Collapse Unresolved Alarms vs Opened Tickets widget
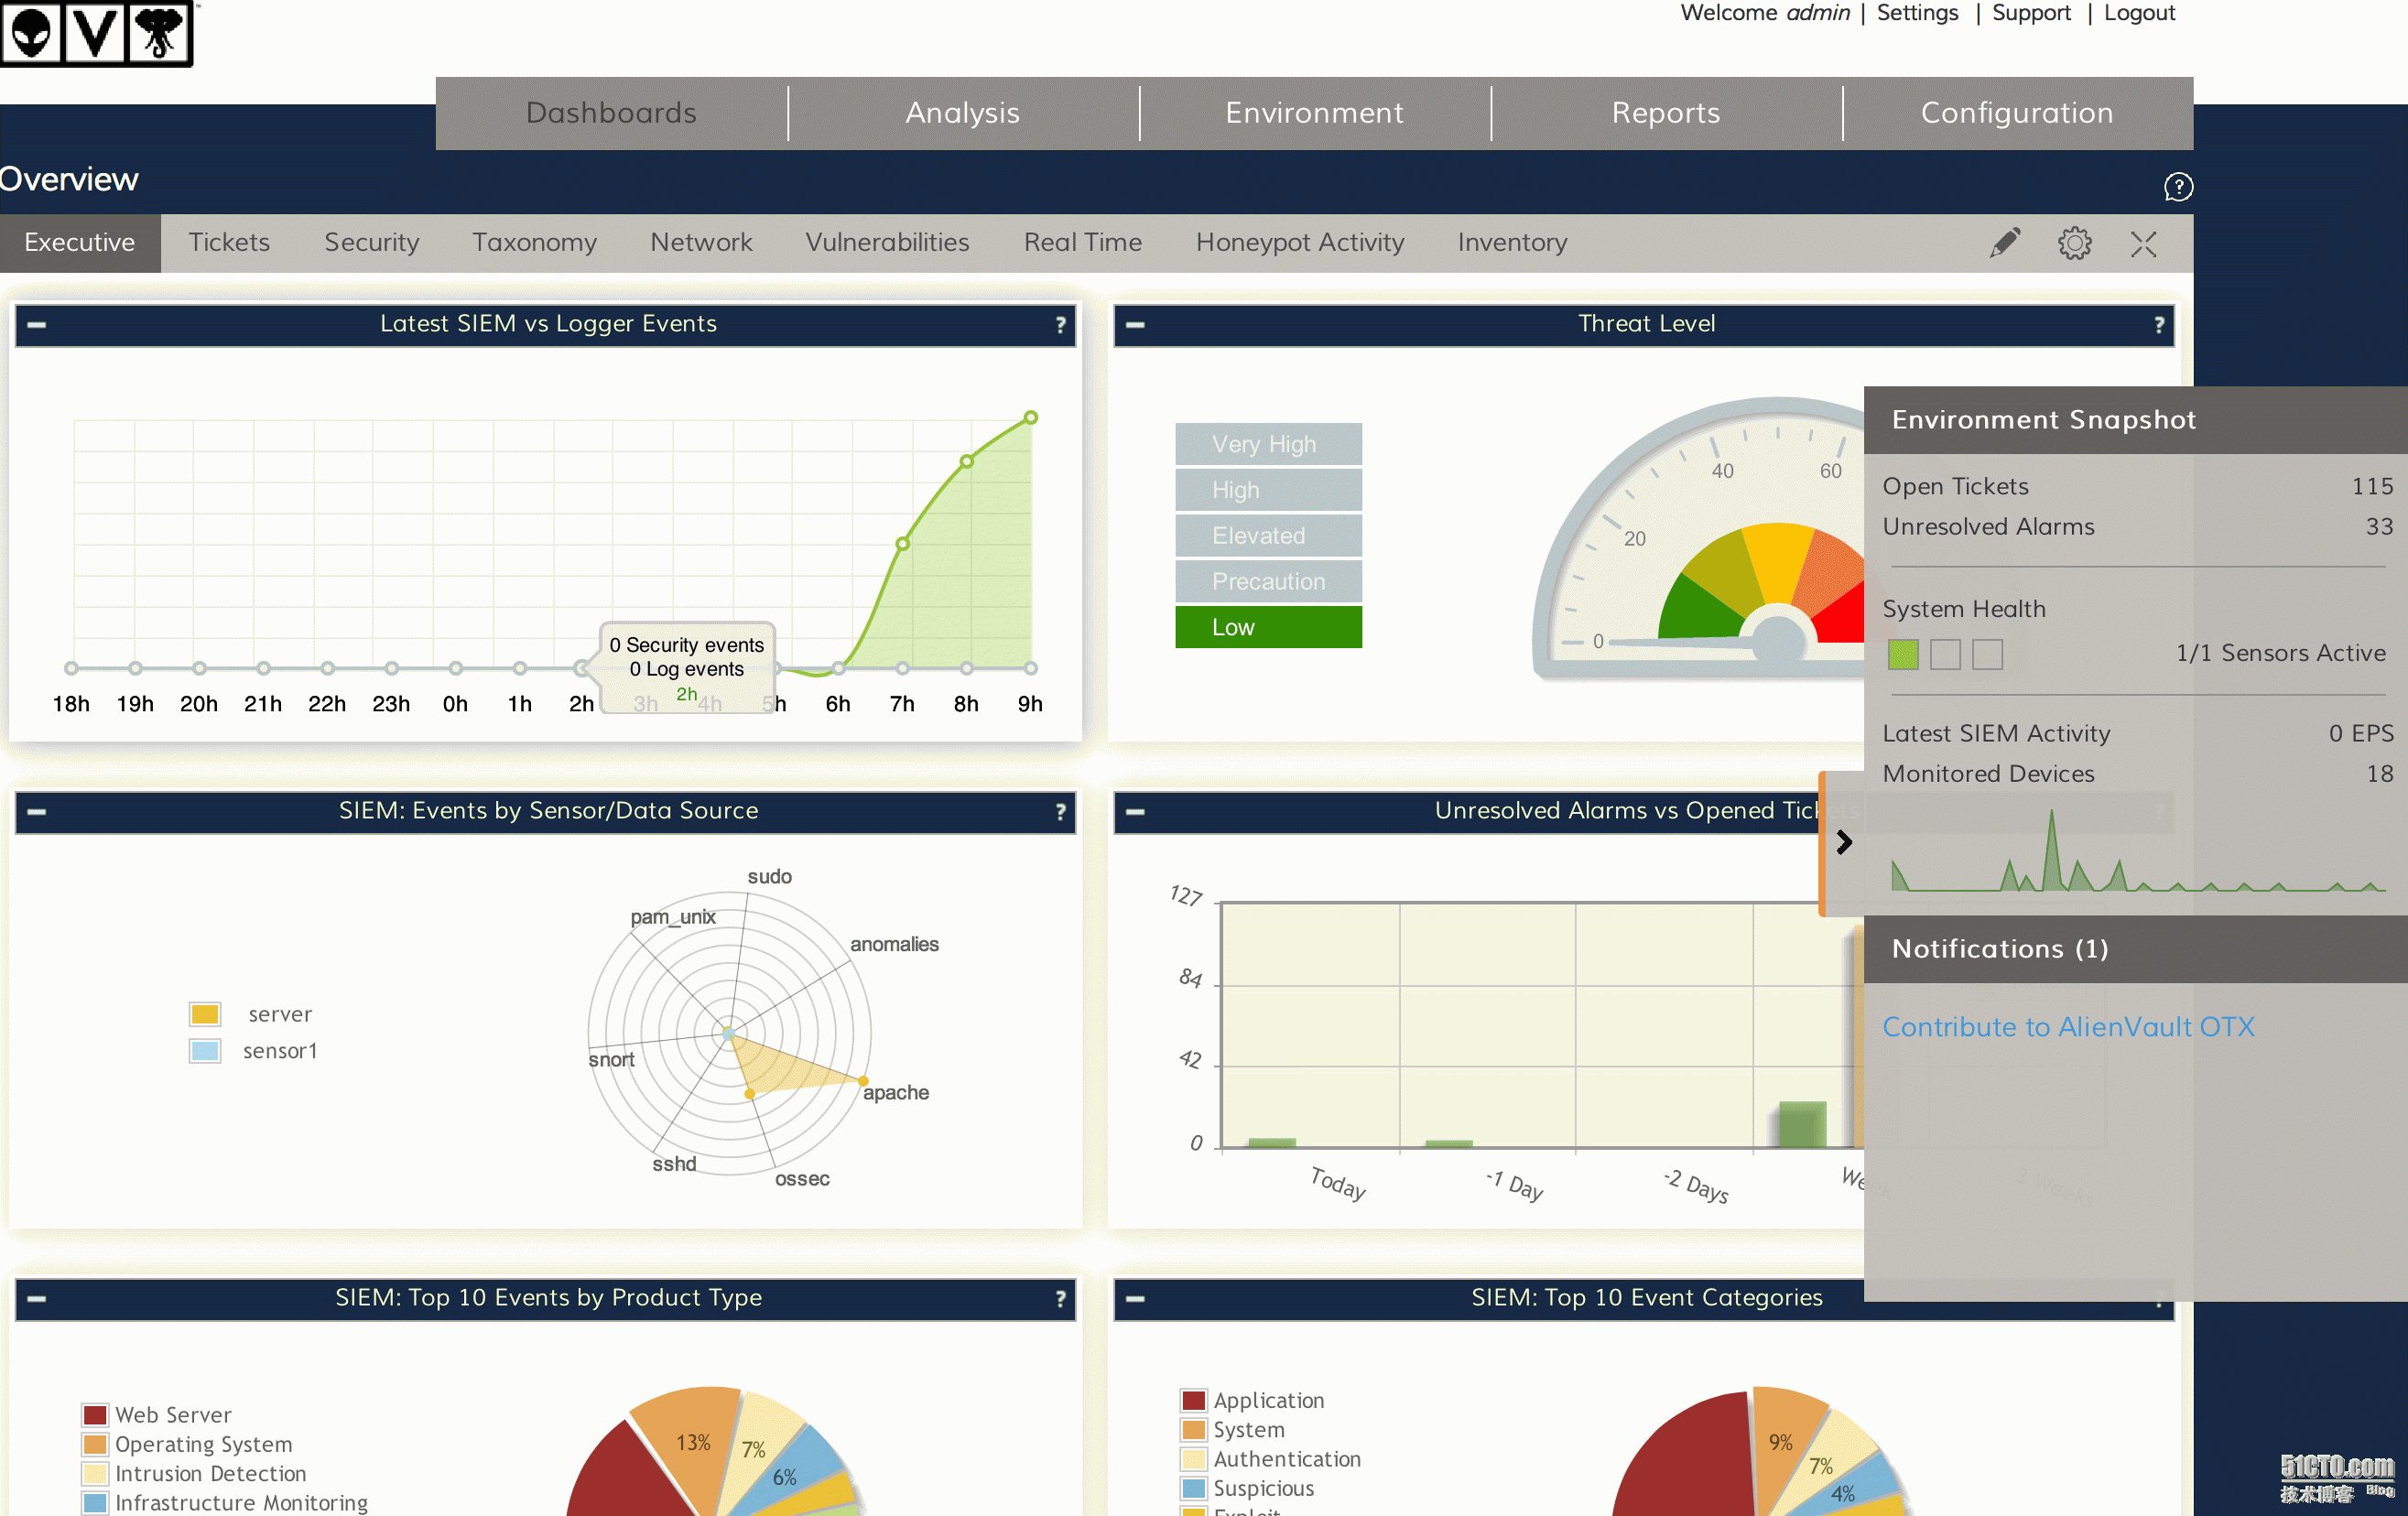The height and width of the screenshot is (1516, 2408). tap(1135, 812)
